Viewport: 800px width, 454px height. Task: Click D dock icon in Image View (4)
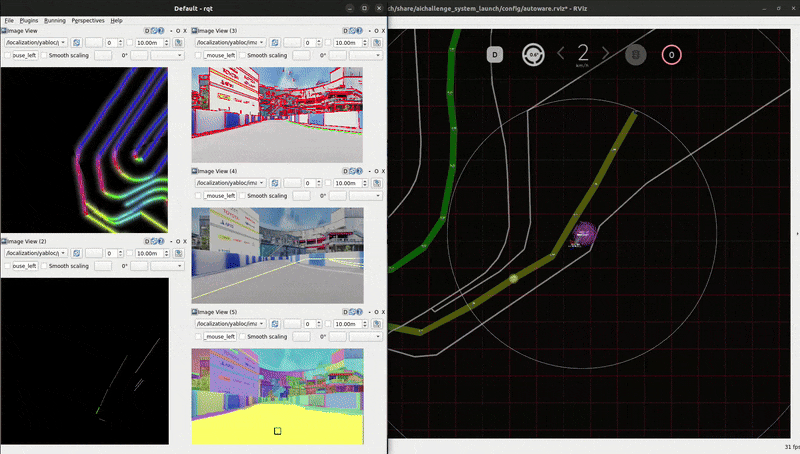point(345,171)
